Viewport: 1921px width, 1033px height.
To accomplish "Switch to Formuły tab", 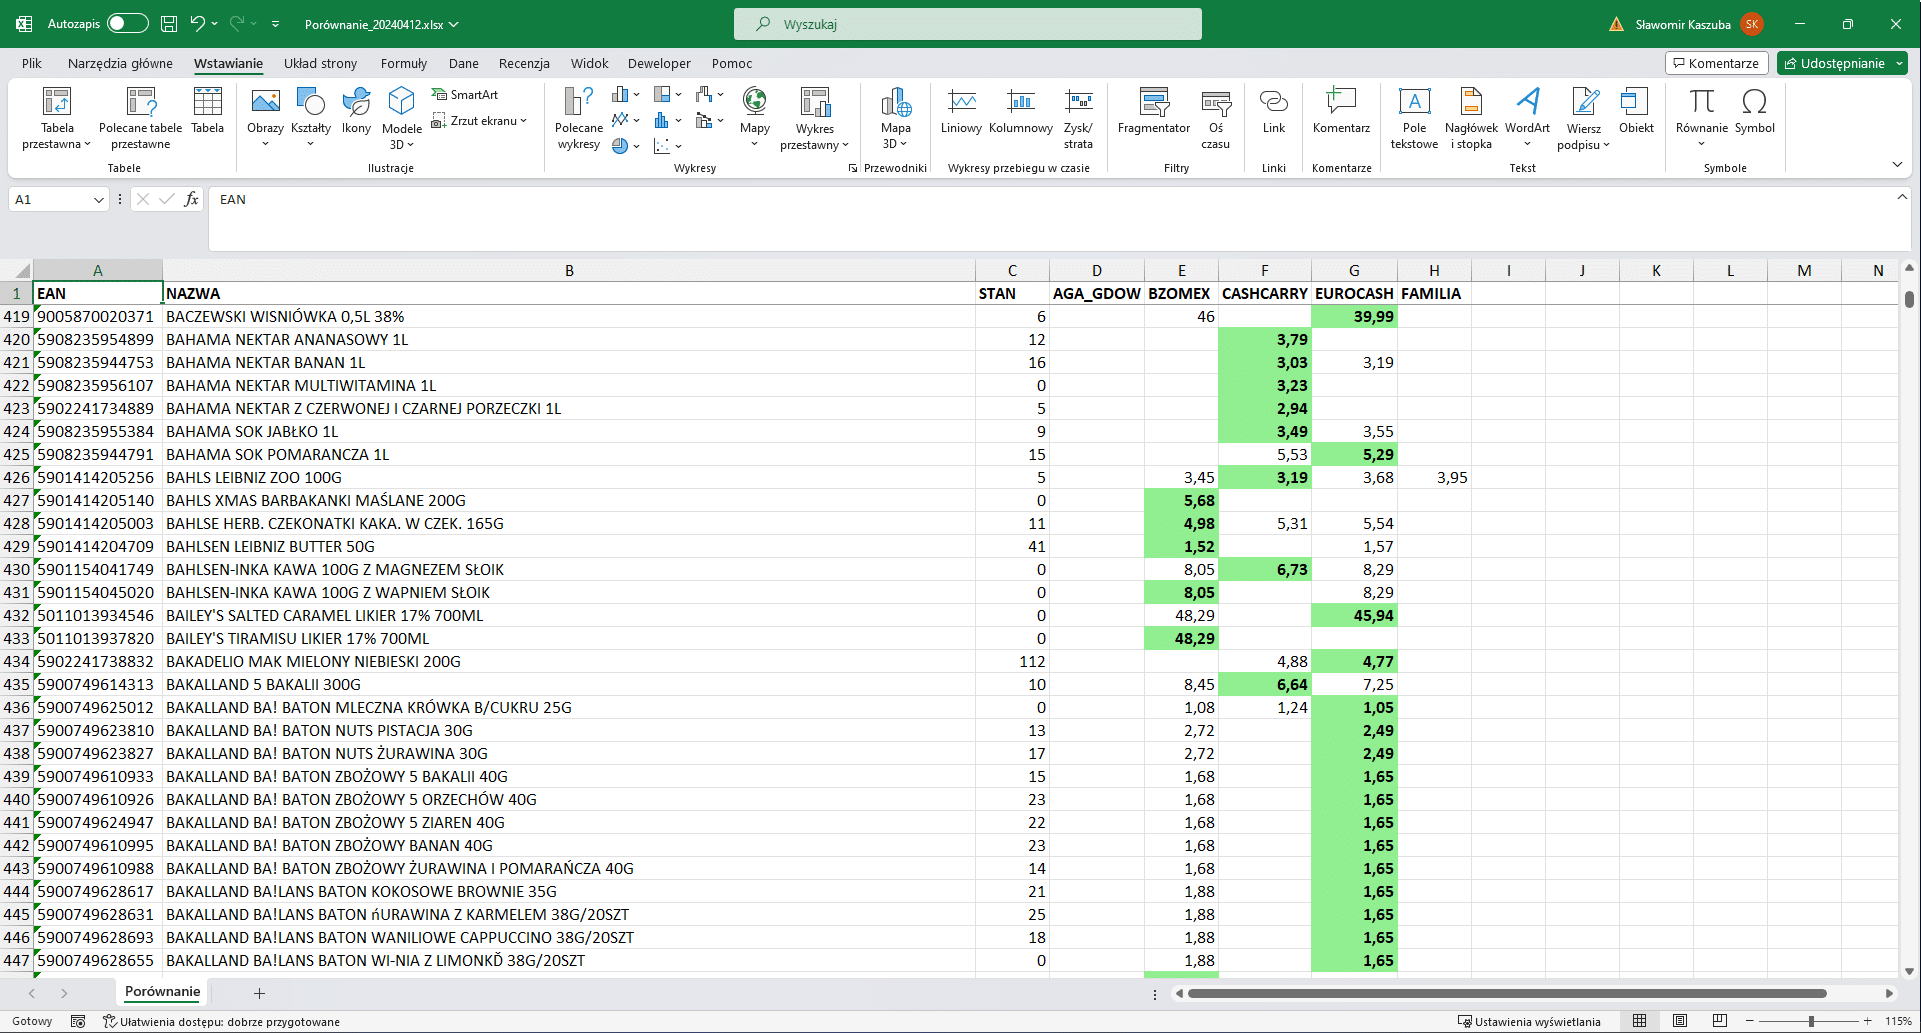I will tap(404, 63).
